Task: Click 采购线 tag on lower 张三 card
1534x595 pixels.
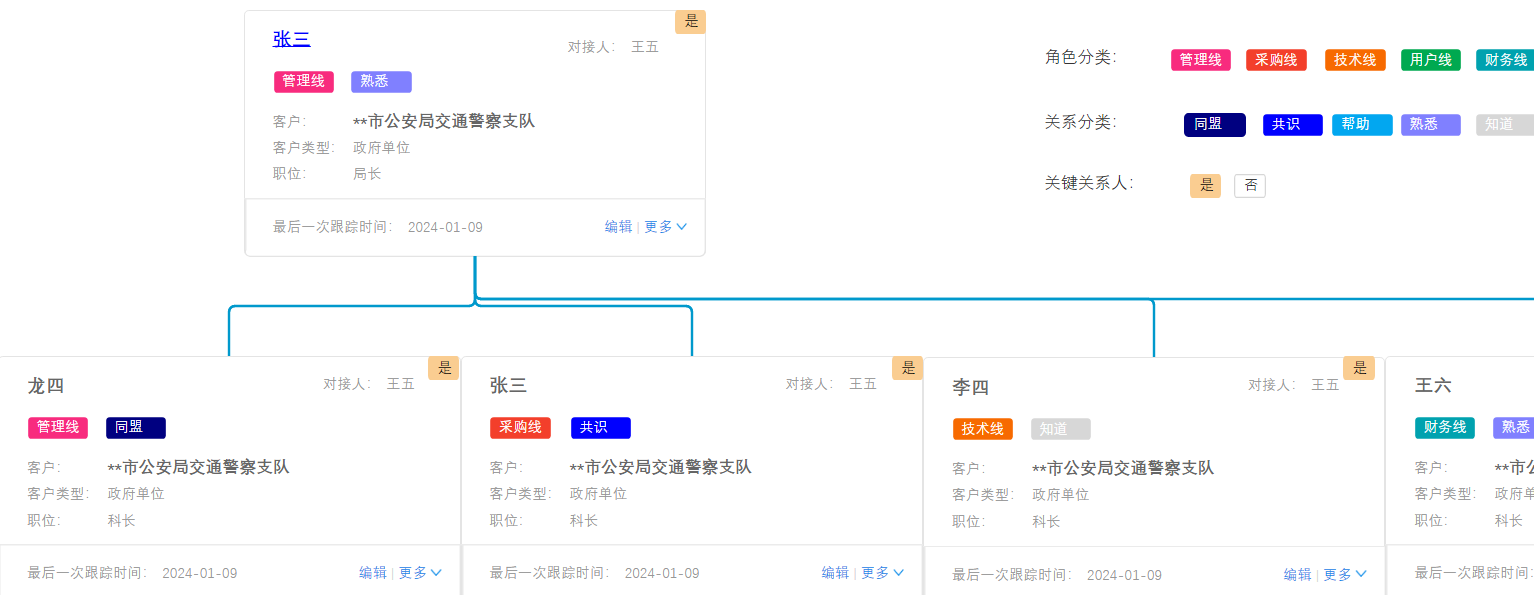Action: pyautogui.click(x=520, y=428)
